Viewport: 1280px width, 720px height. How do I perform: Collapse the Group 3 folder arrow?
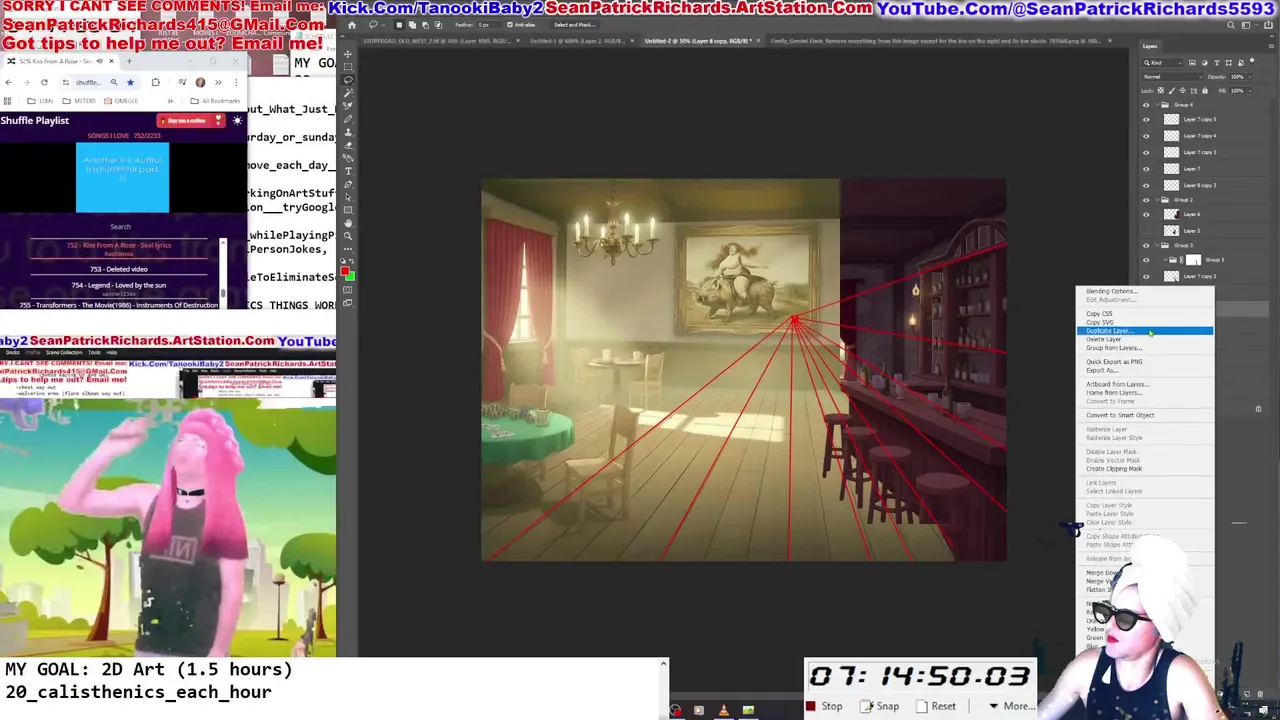(1157, 245)
